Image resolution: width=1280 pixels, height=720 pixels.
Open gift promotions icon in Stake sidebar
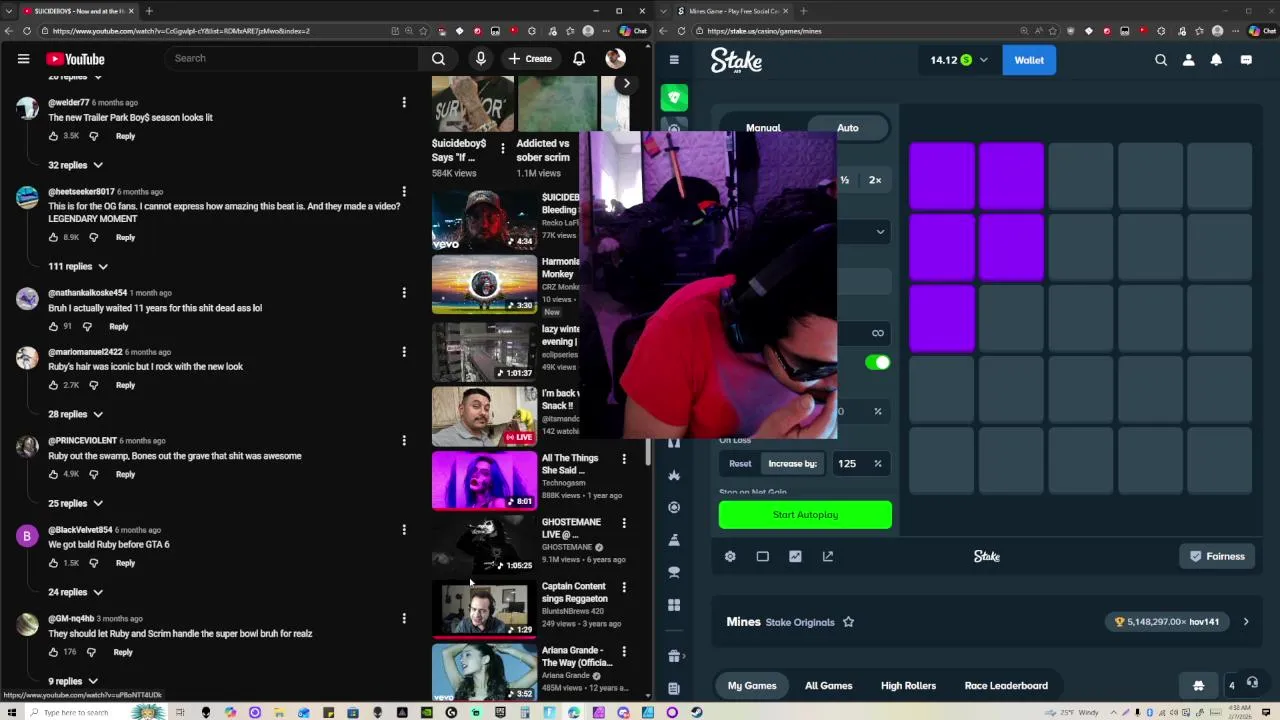[x=674, y=656]
